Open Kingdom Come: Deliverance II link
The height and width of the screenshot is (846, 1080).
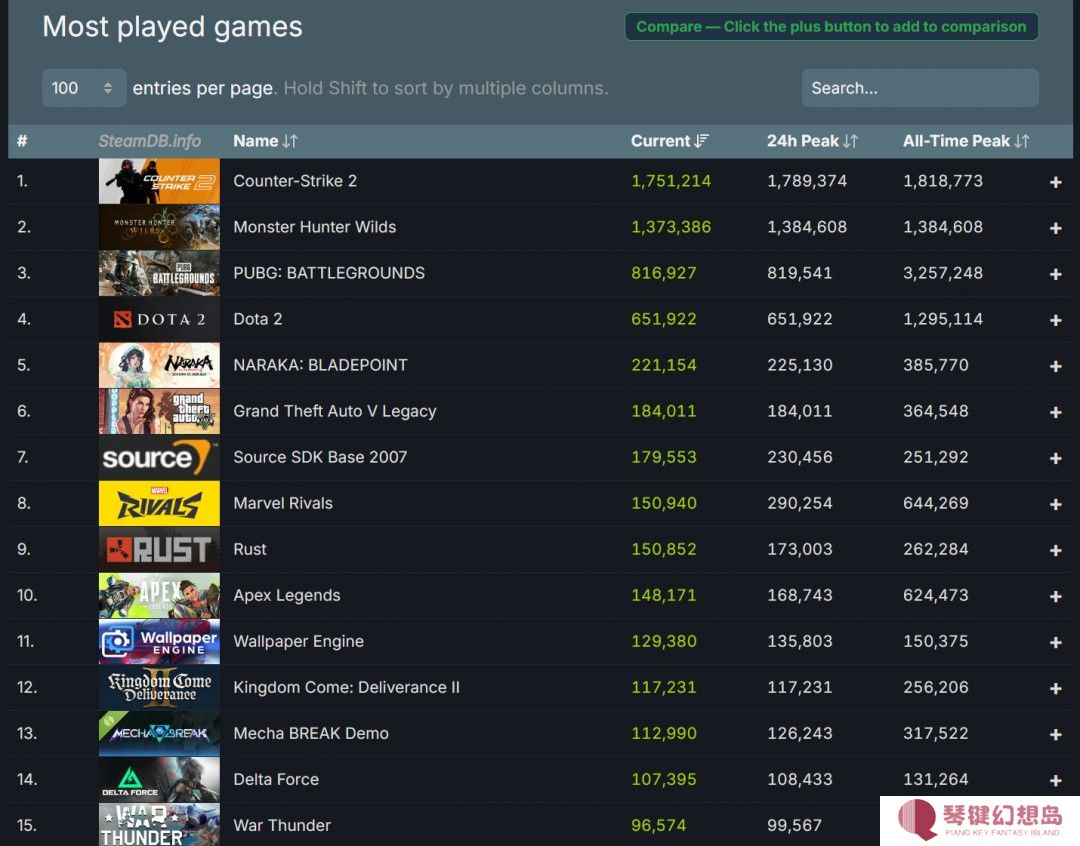point(346,688)
